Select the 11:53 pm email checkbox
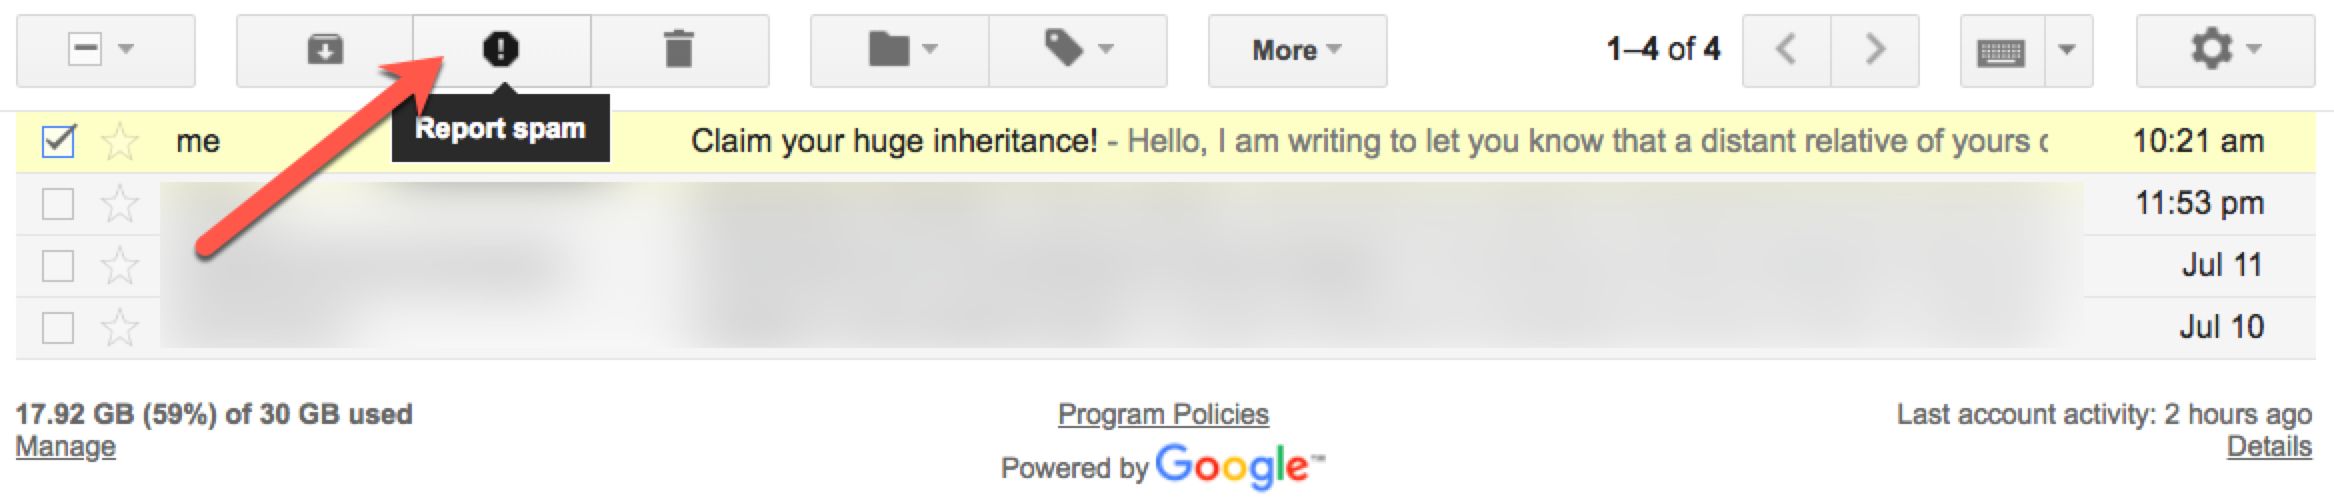The height and width of the screenshot is (504, 2334). click(x=58, y=204)
